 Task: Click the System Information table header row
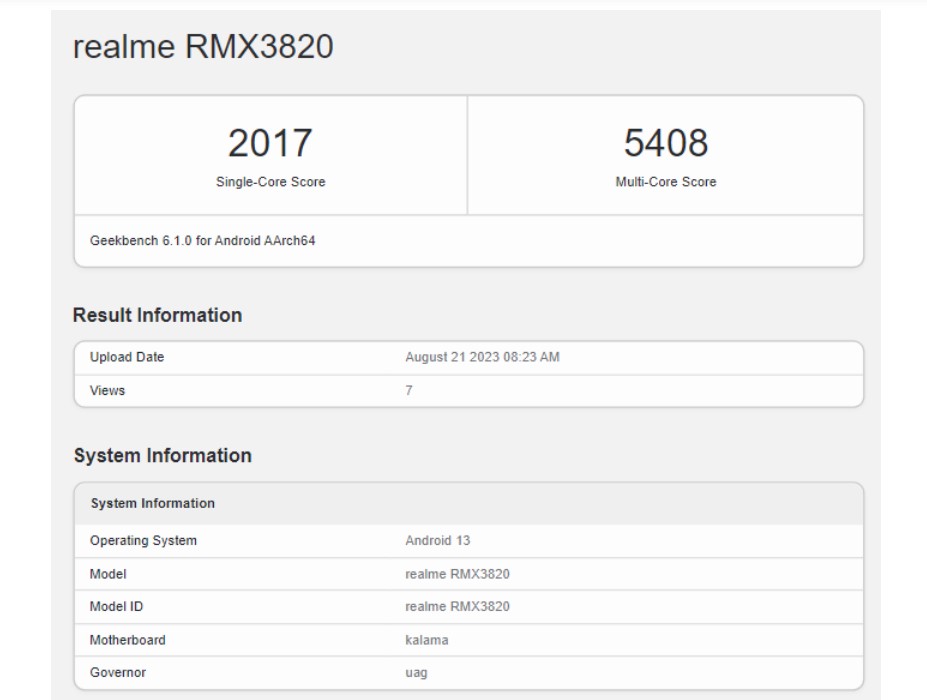pos(469,503)
